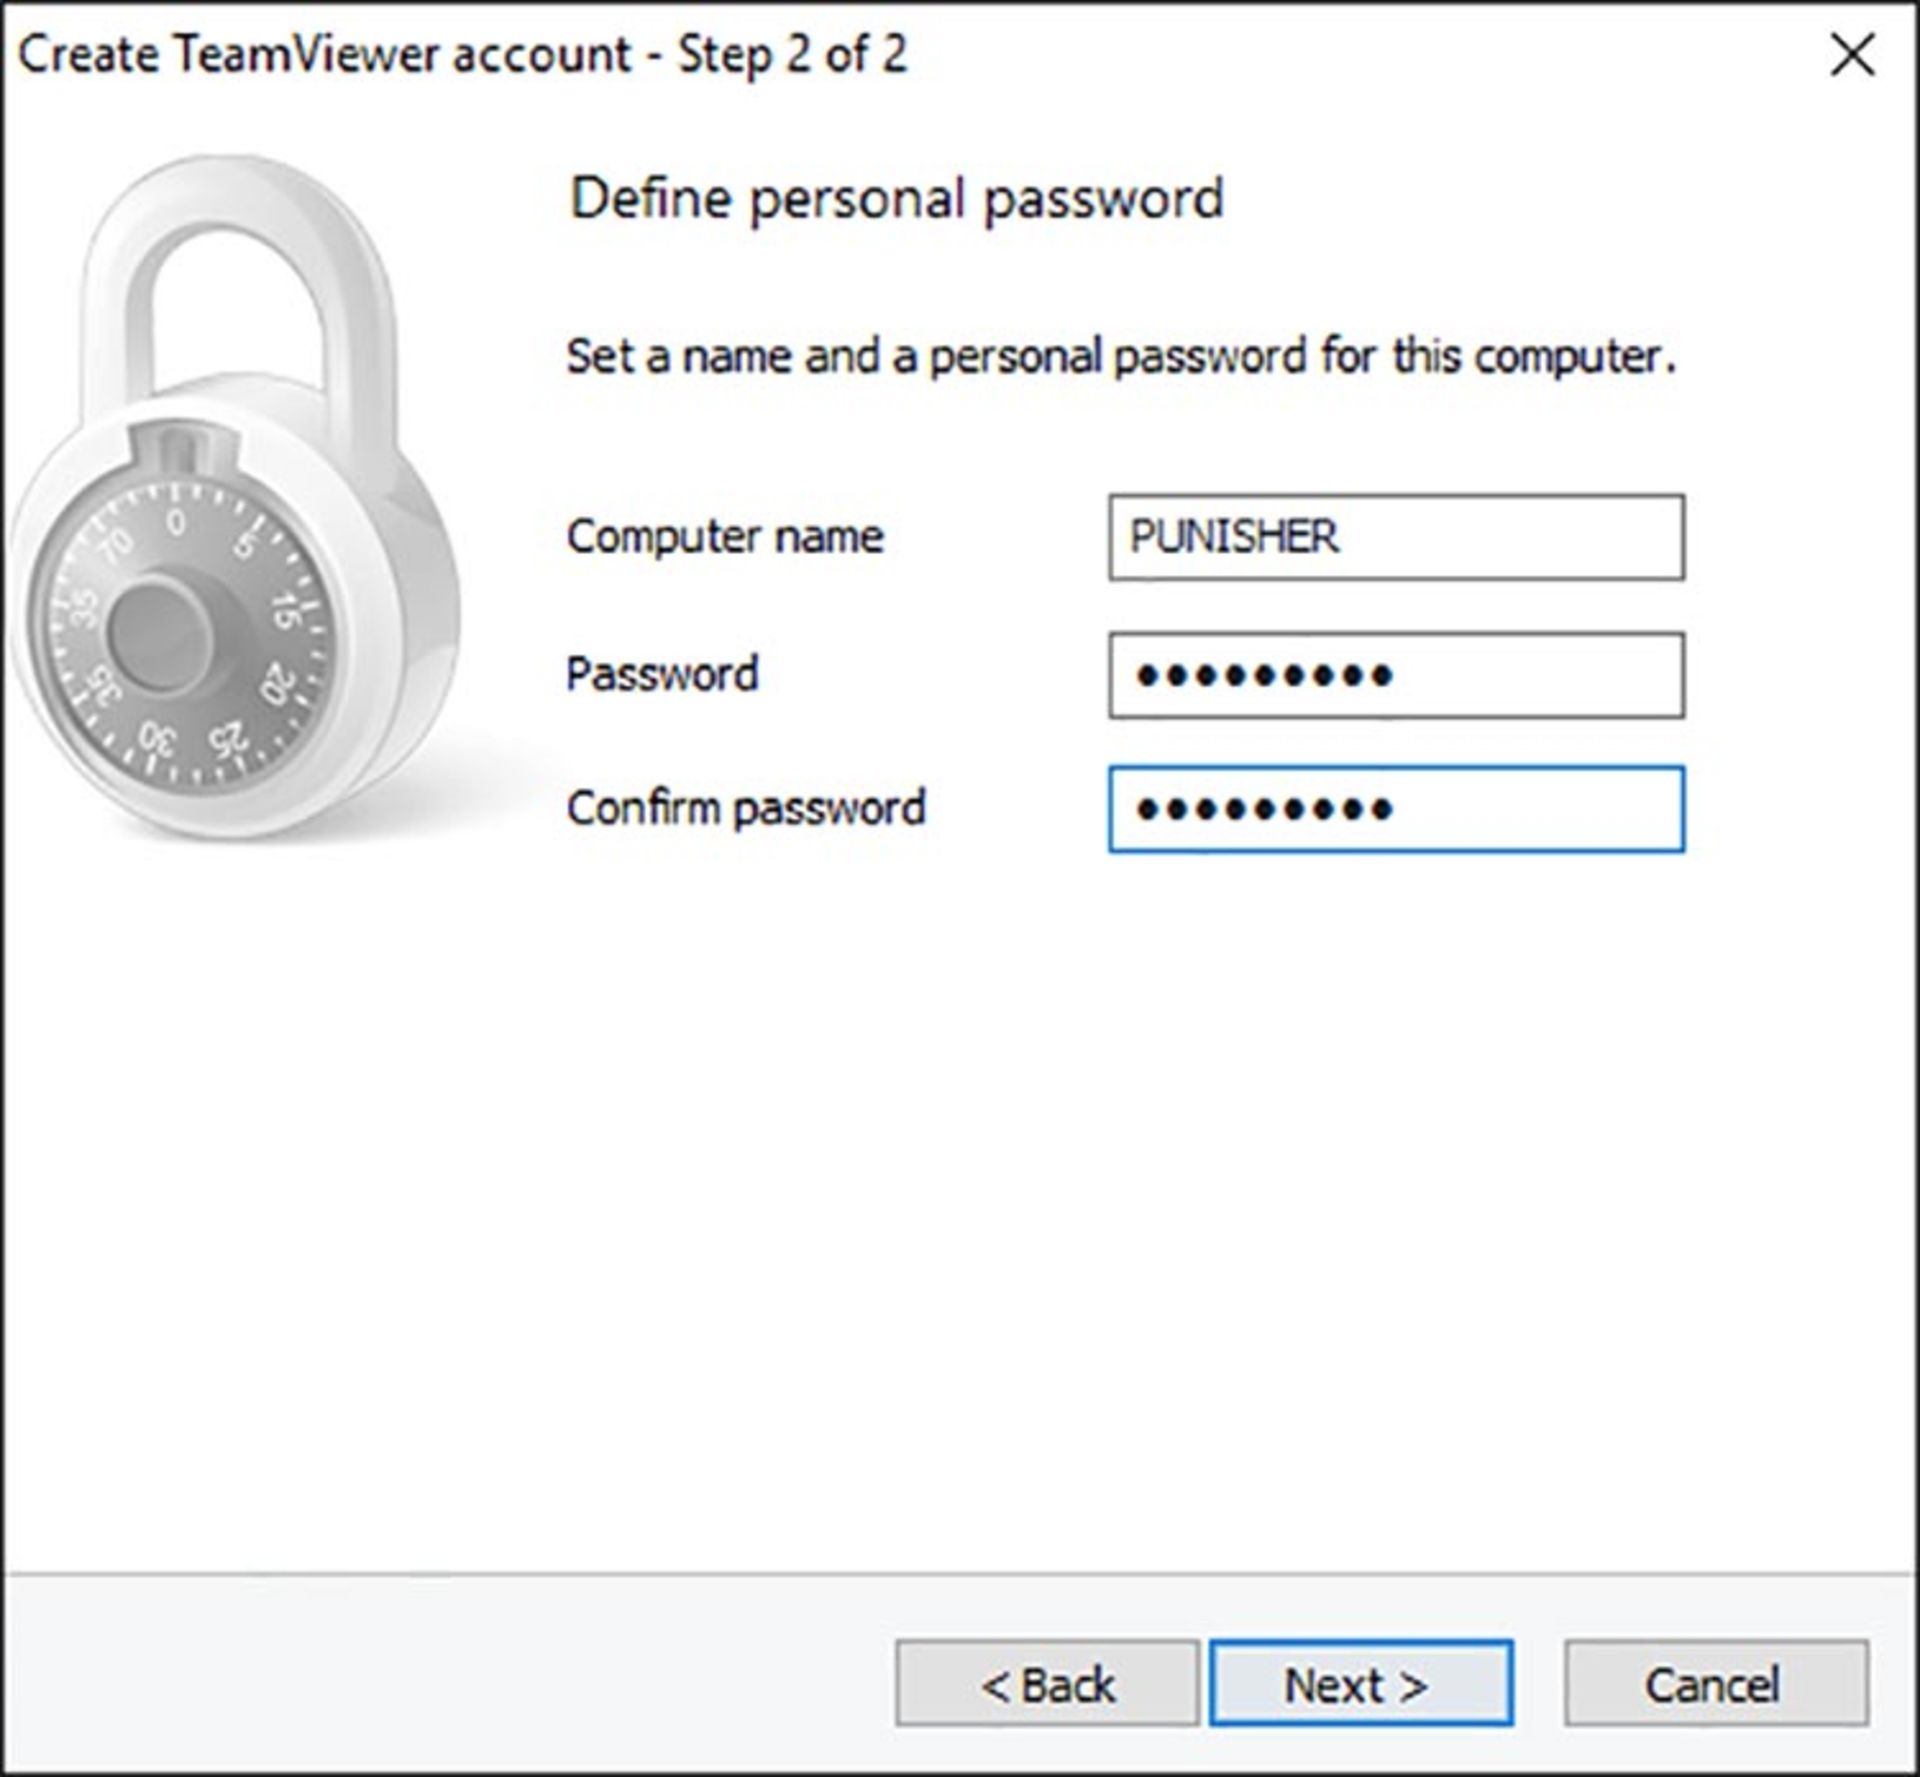1920x1777 pixels.
Task: Go back with the Back button
Action: point(1046,1684)
